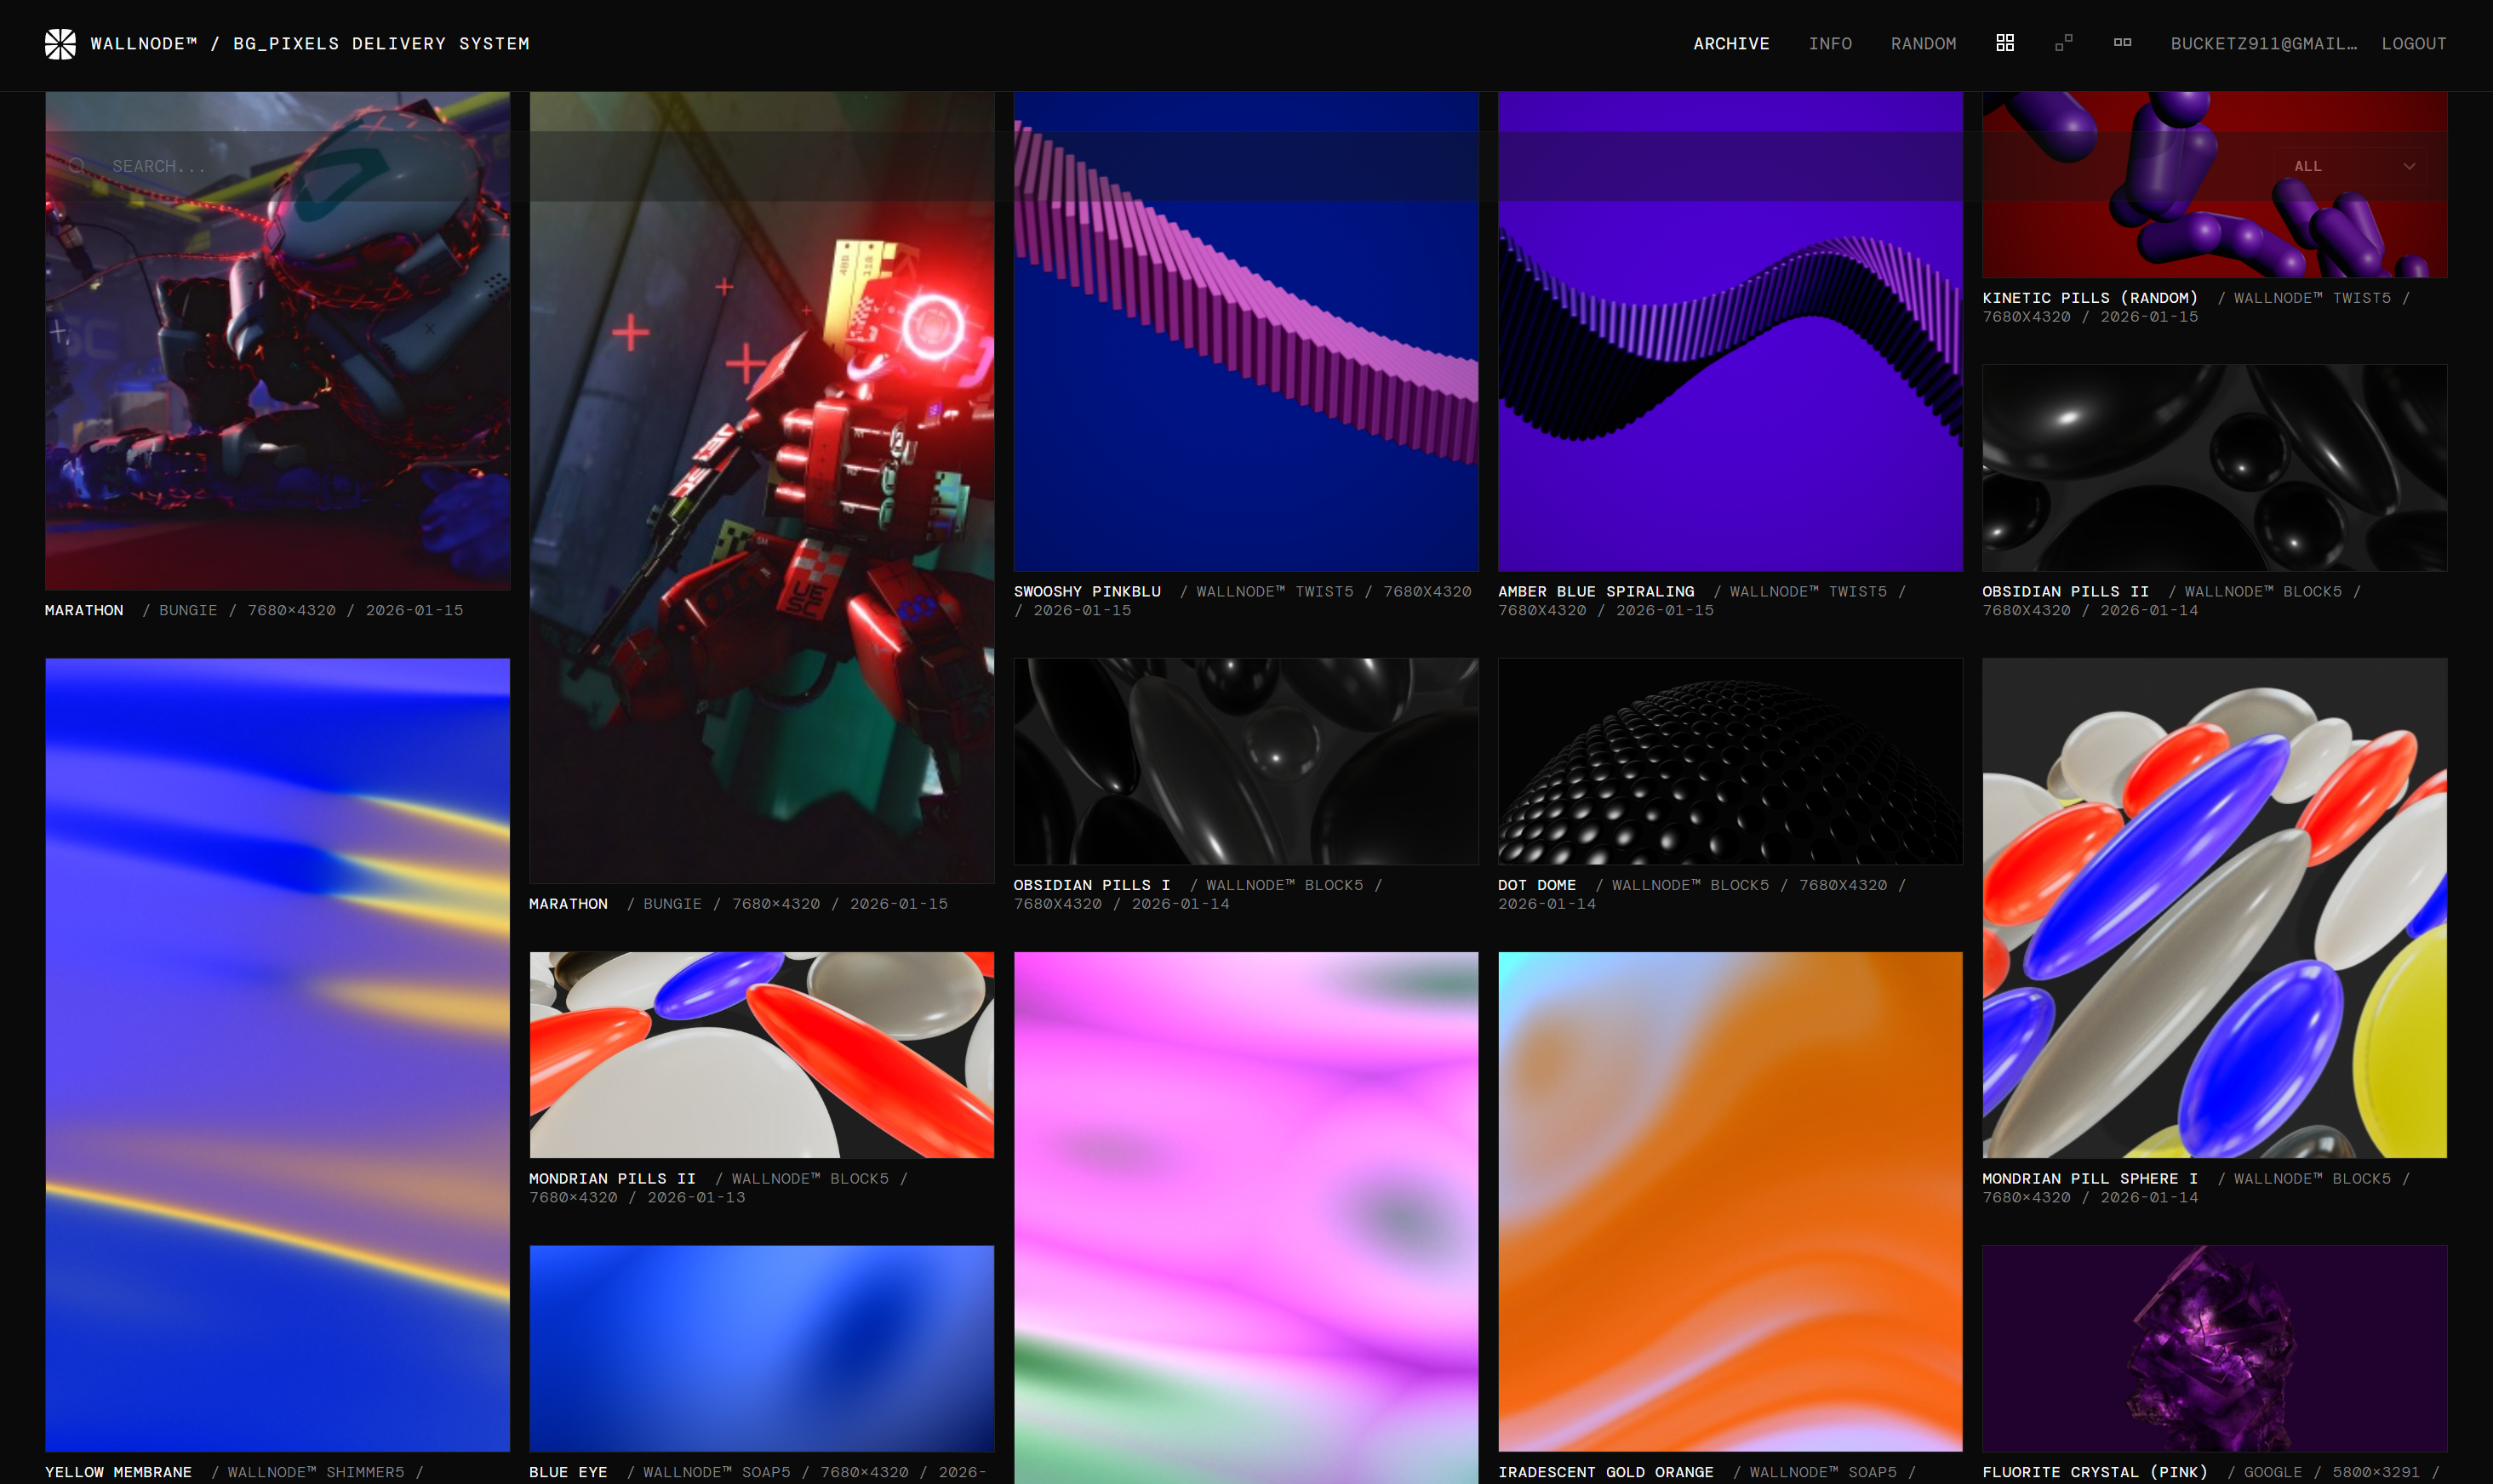Open Obsidian Pills II thumbnail
The height and width of the screenshot is (1484, 2493).
[2214, 468]
